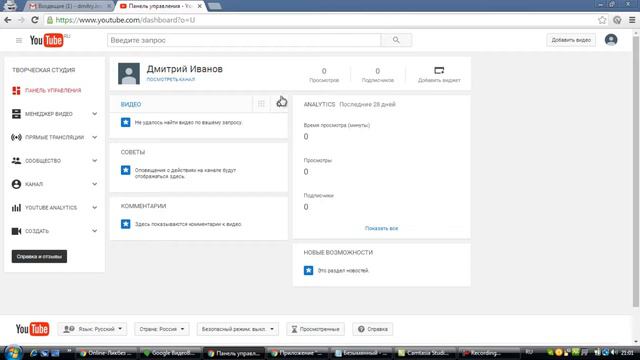Click the extension icon beside the bookmark star
Viewport: 640px width, 360px height.
(617, 20)
